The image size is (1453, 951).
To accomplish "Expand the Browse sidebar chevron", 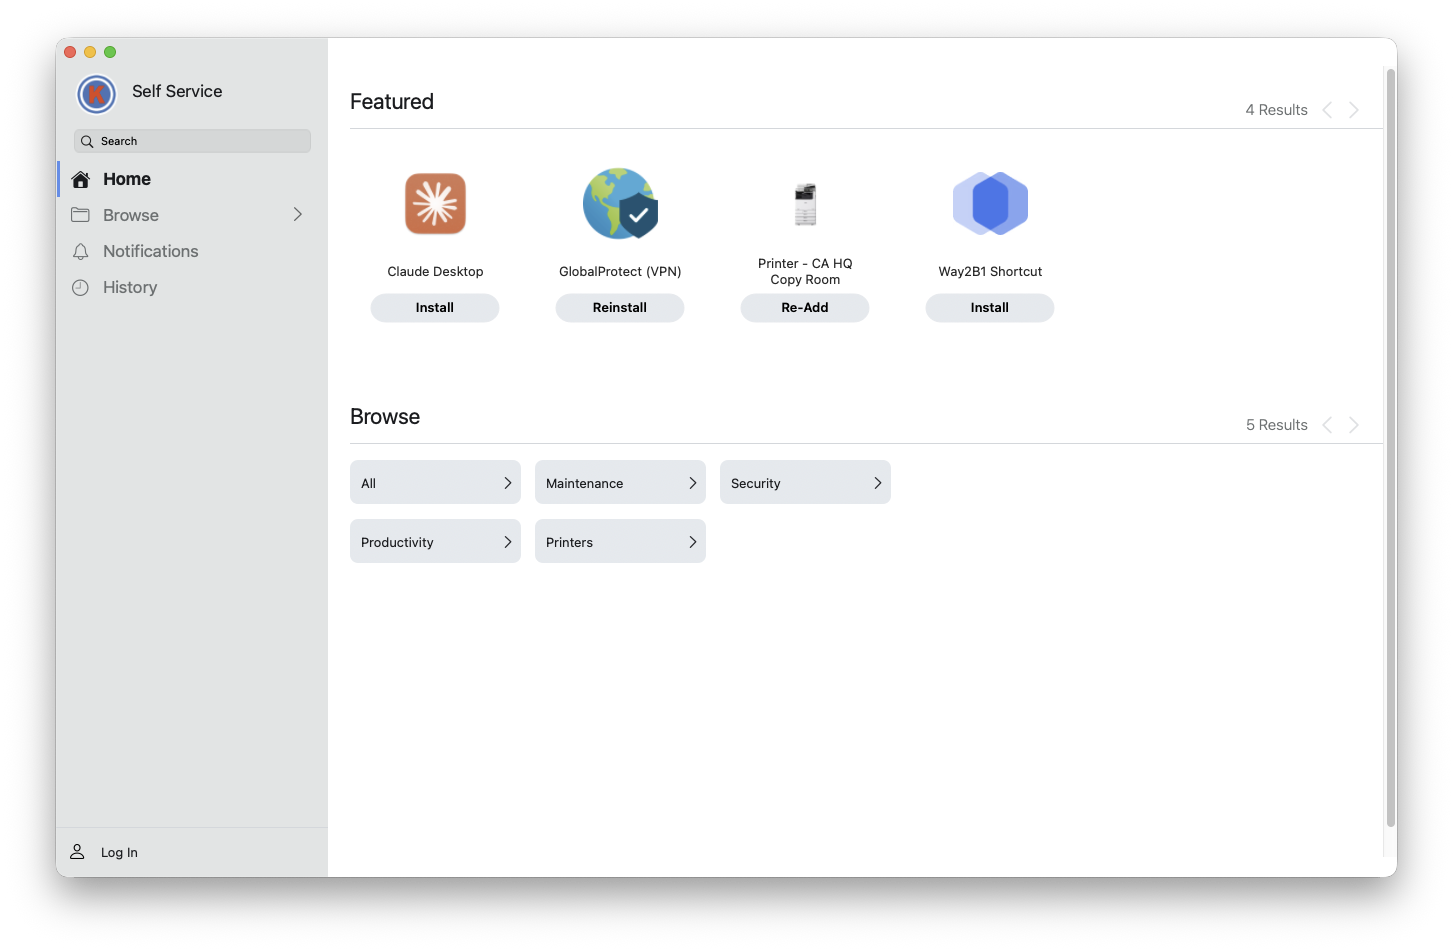I will [x=297, y=214].
